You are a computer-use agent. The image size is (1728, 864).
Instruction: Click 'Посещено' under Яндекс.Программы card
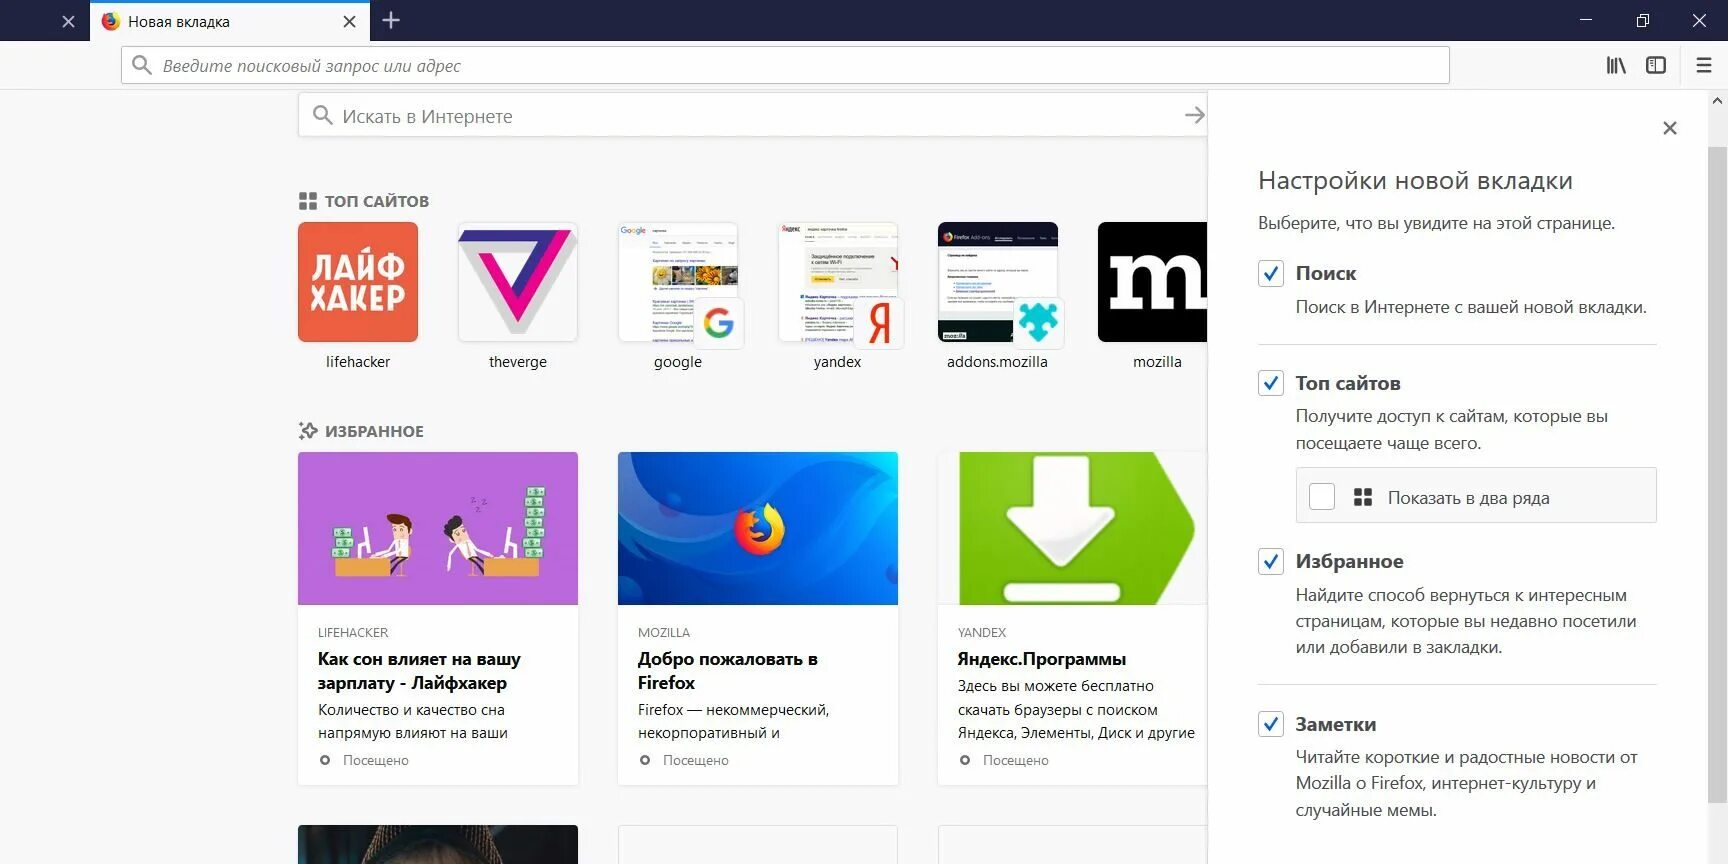1016,760
